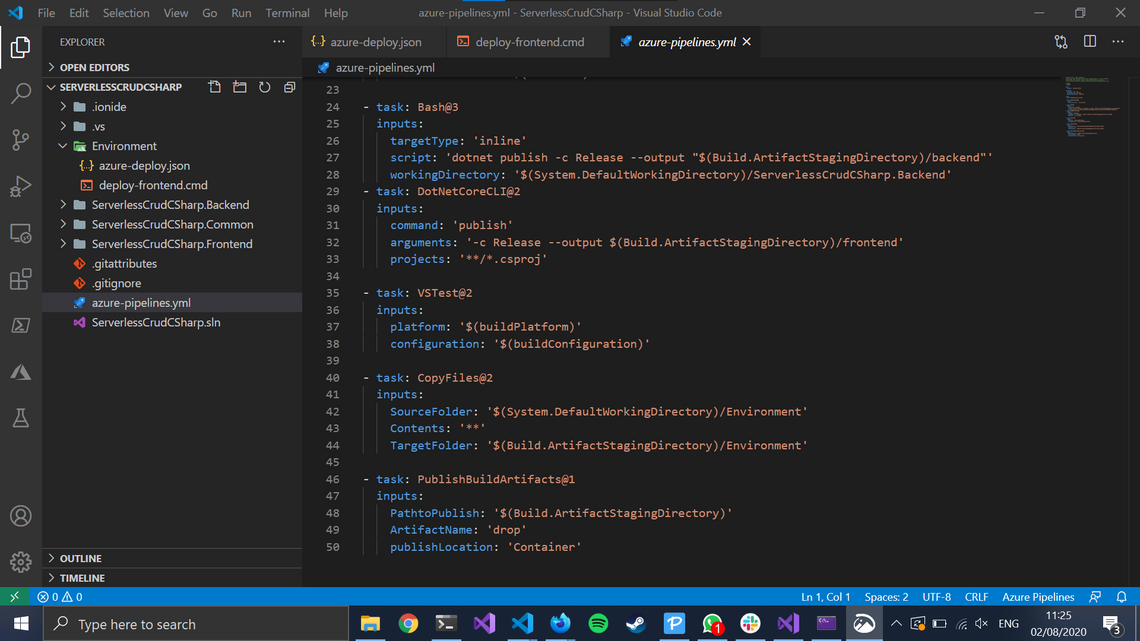Image resolution: width=1140 pixels, height=641 pixels.
Task: Click New Folder icon in explorer header
Action: [x=239, y=87]
